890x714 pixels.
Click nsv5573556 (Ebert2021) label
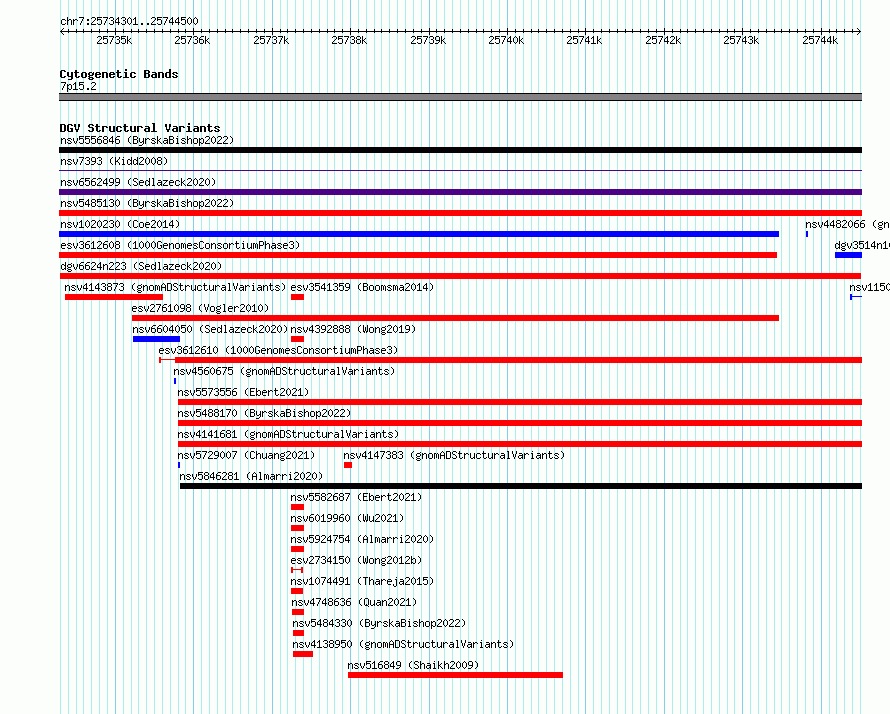(243, 392)
